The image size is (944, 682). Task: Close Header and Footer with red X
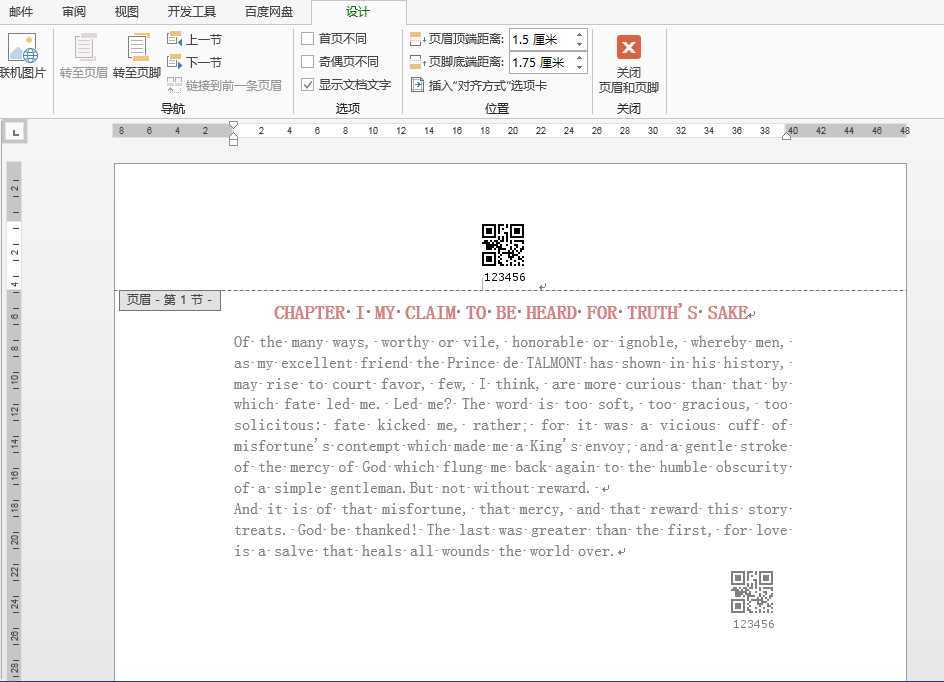click(629, 47)
